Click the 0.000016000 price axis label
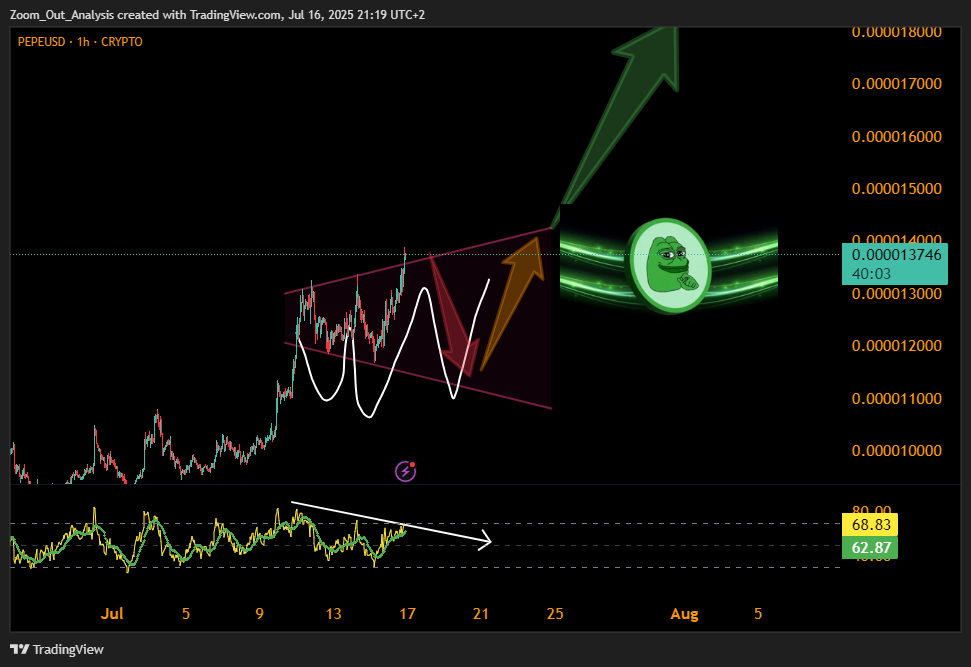This screenshot has height=667, width=971. pos(896,136)
